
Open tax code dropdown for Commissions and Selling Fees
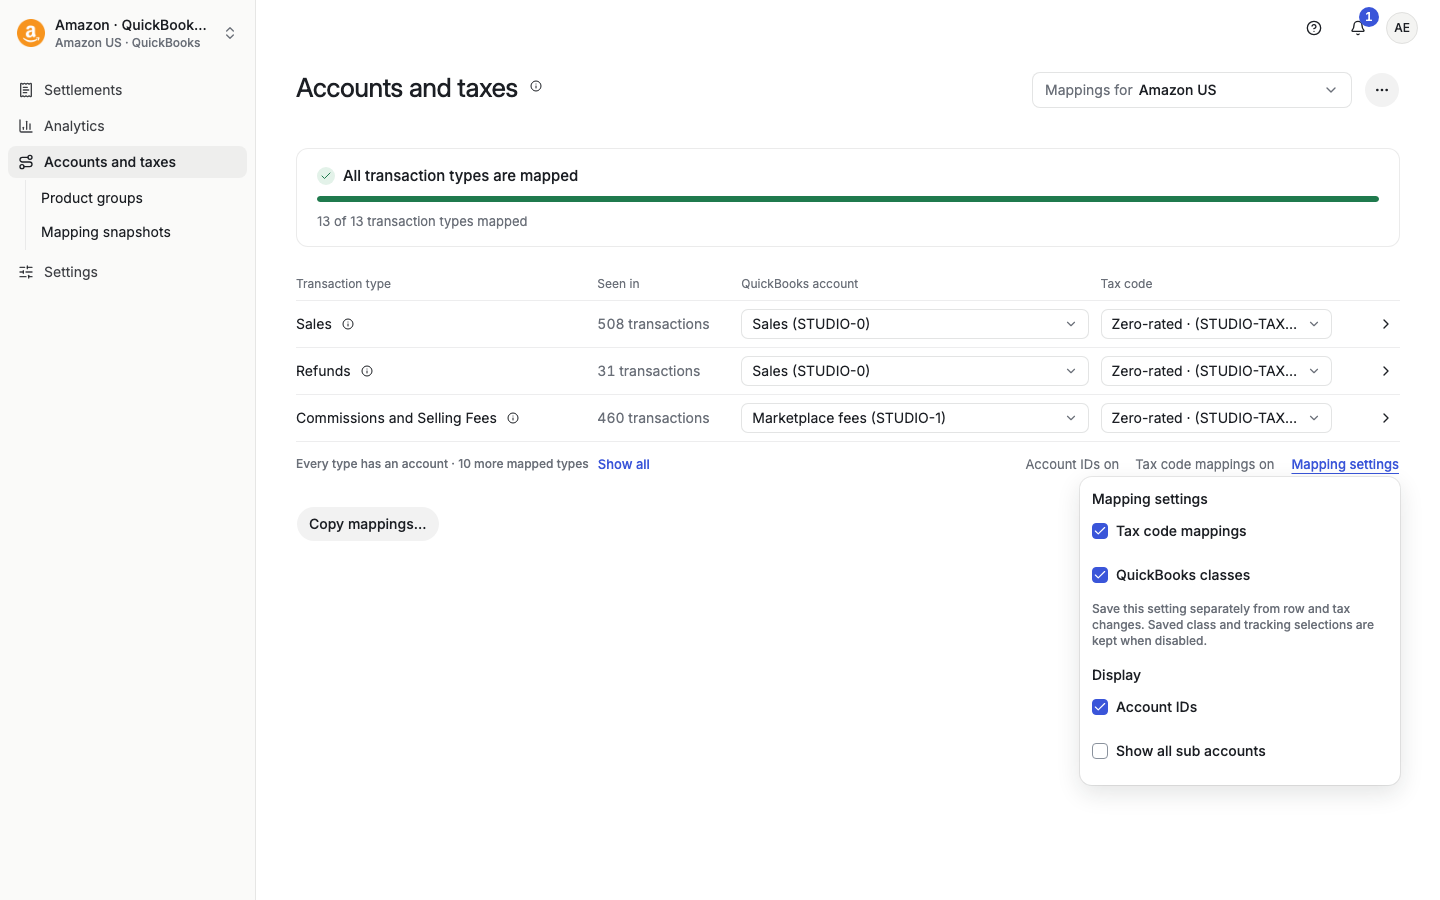pos(1216,418)
